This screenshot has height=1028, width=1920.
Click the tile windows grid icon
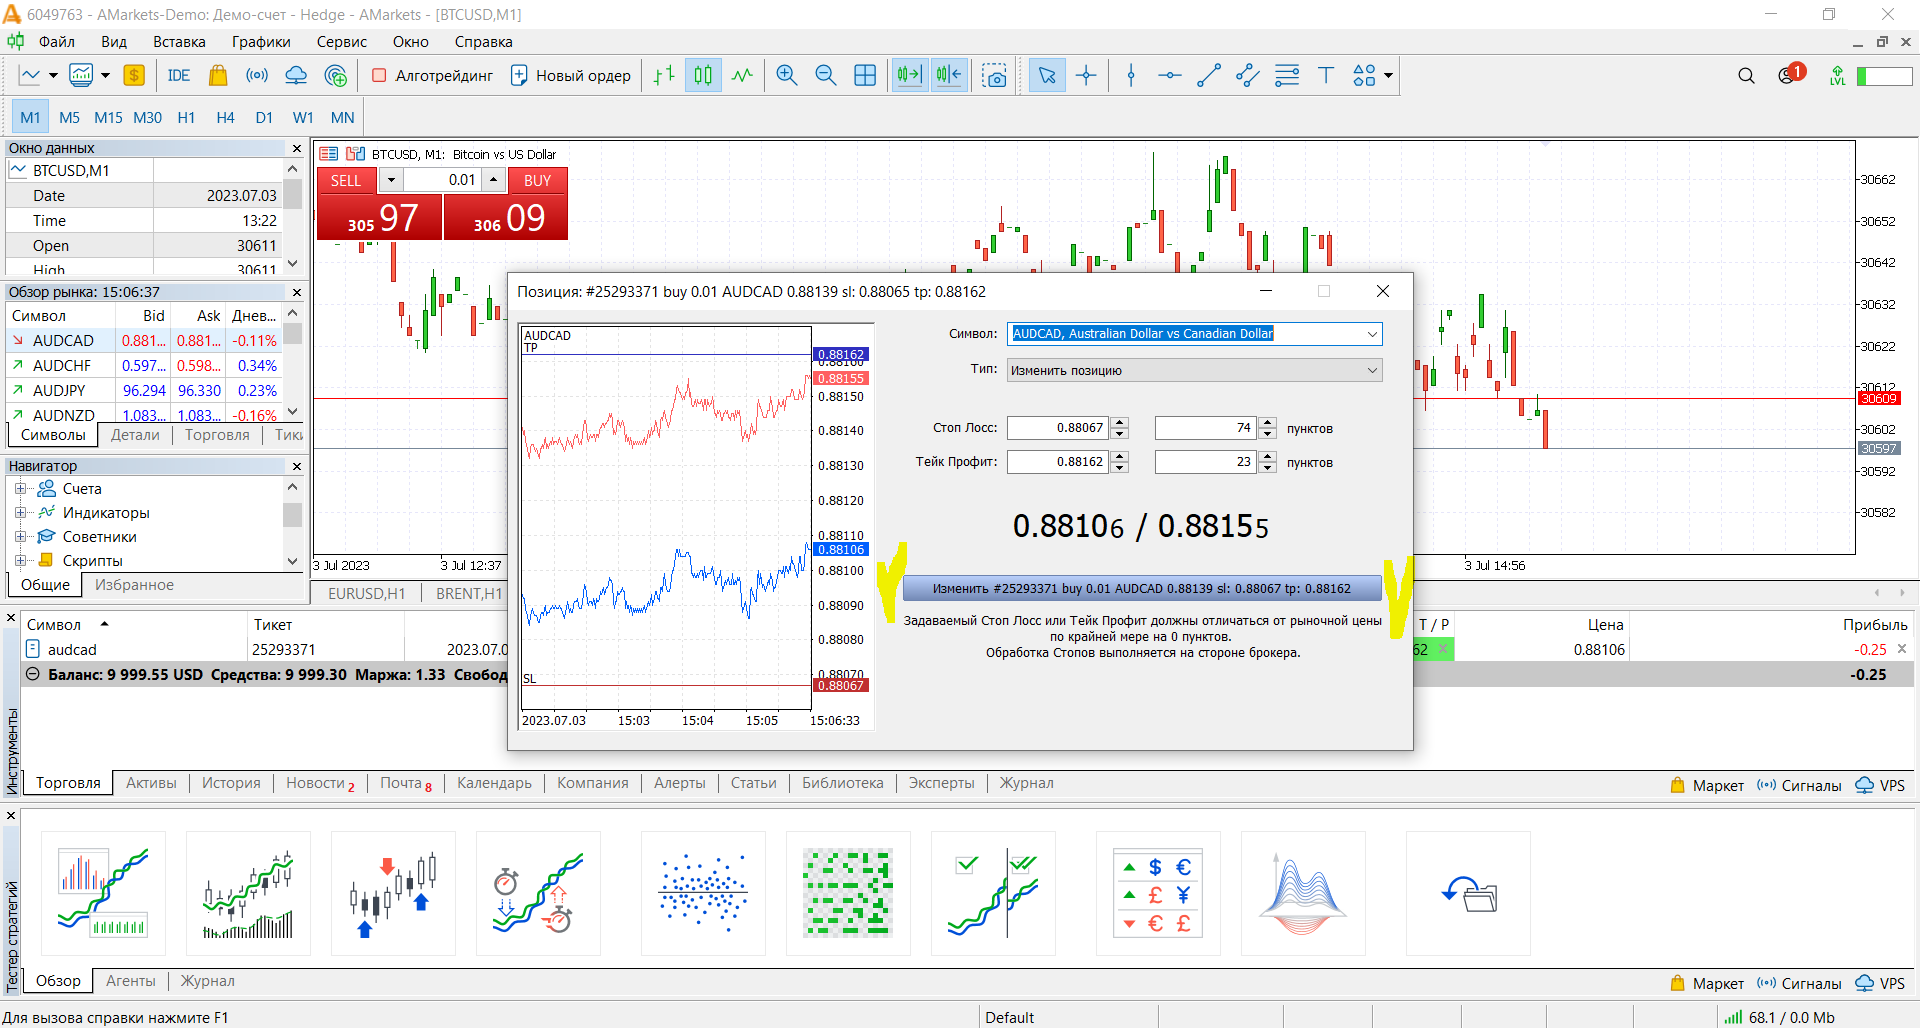pos(865,76)
